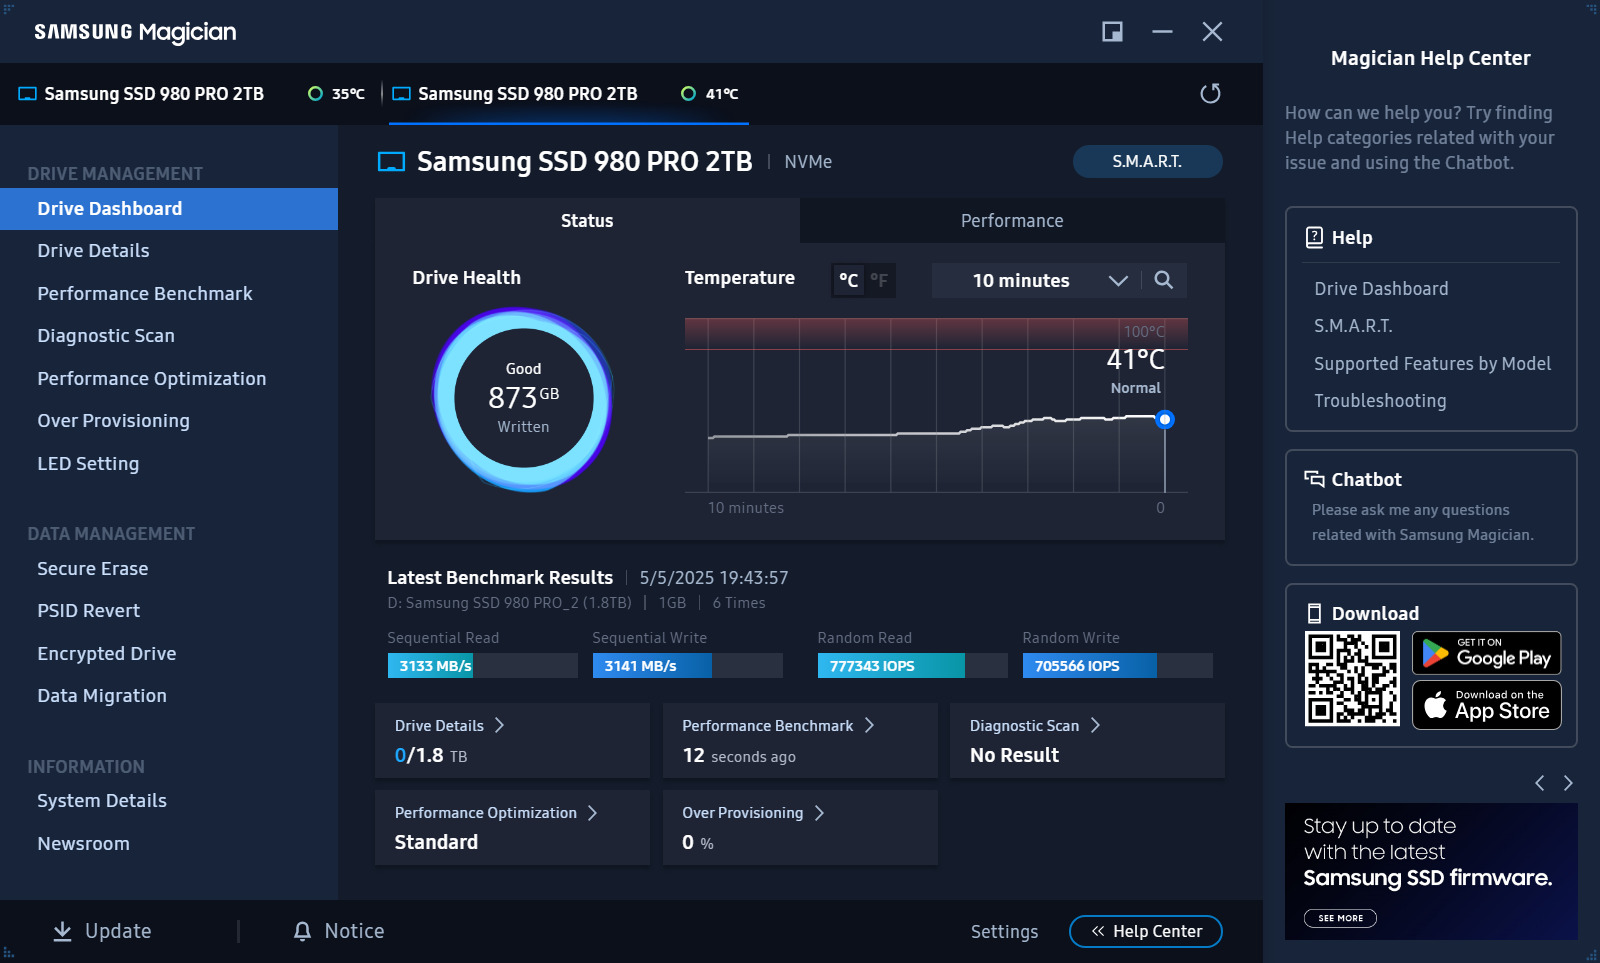
Task: Open Settings in bottom bar
Action: click(x=1004, y=932)
